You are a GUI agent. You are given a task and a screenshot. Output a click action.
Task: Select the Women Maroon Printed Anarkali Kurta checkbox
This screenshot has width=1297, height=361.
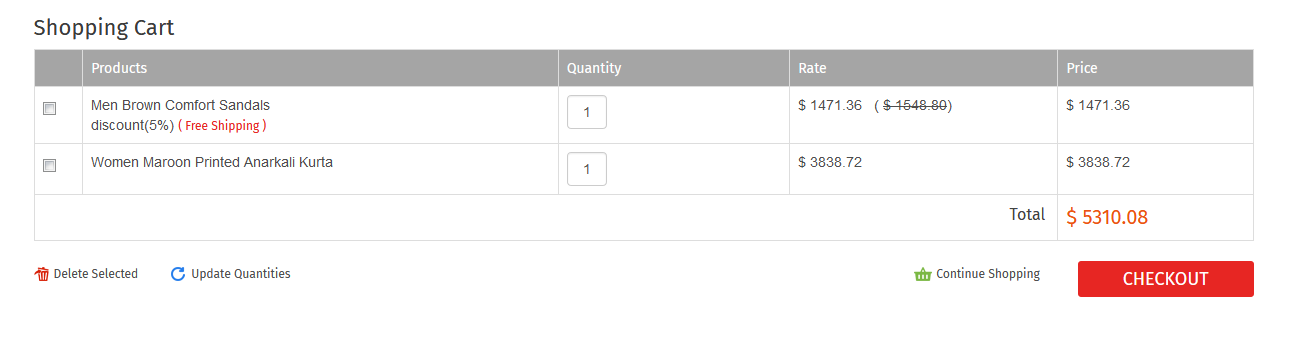click(49, 166)
